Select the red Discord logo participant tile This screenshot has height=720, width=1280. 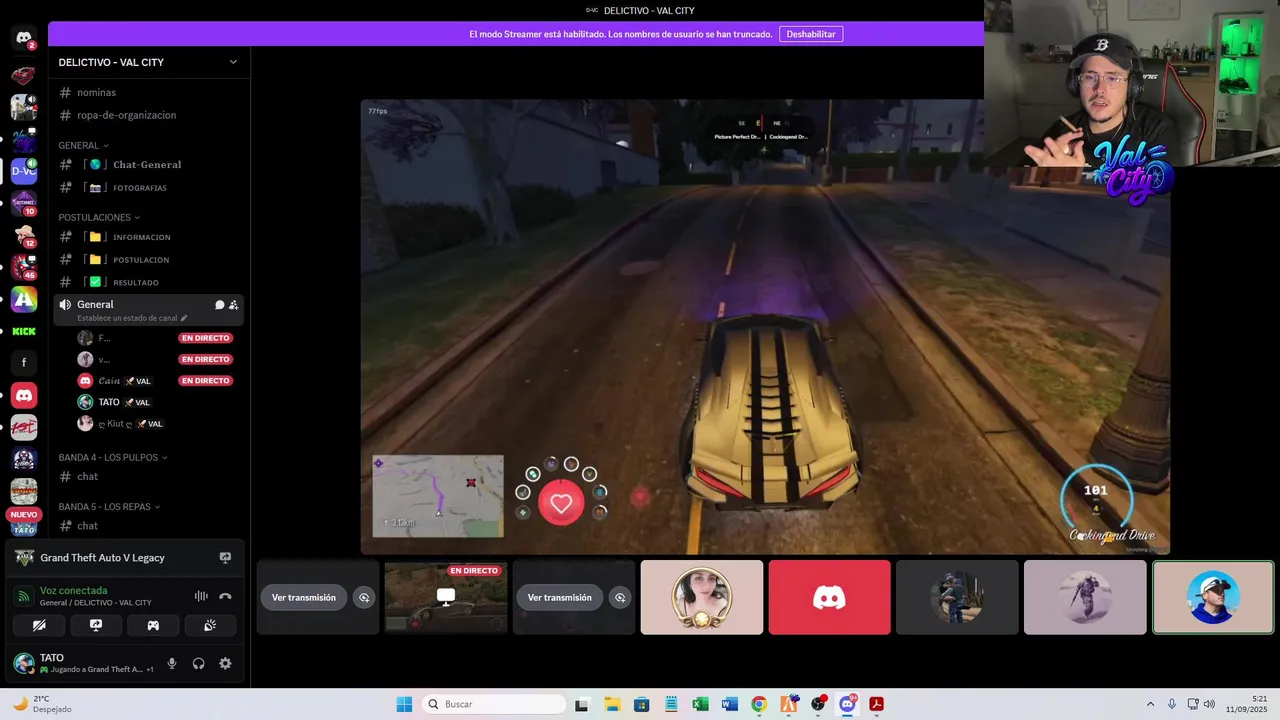(x=829, y=597)
